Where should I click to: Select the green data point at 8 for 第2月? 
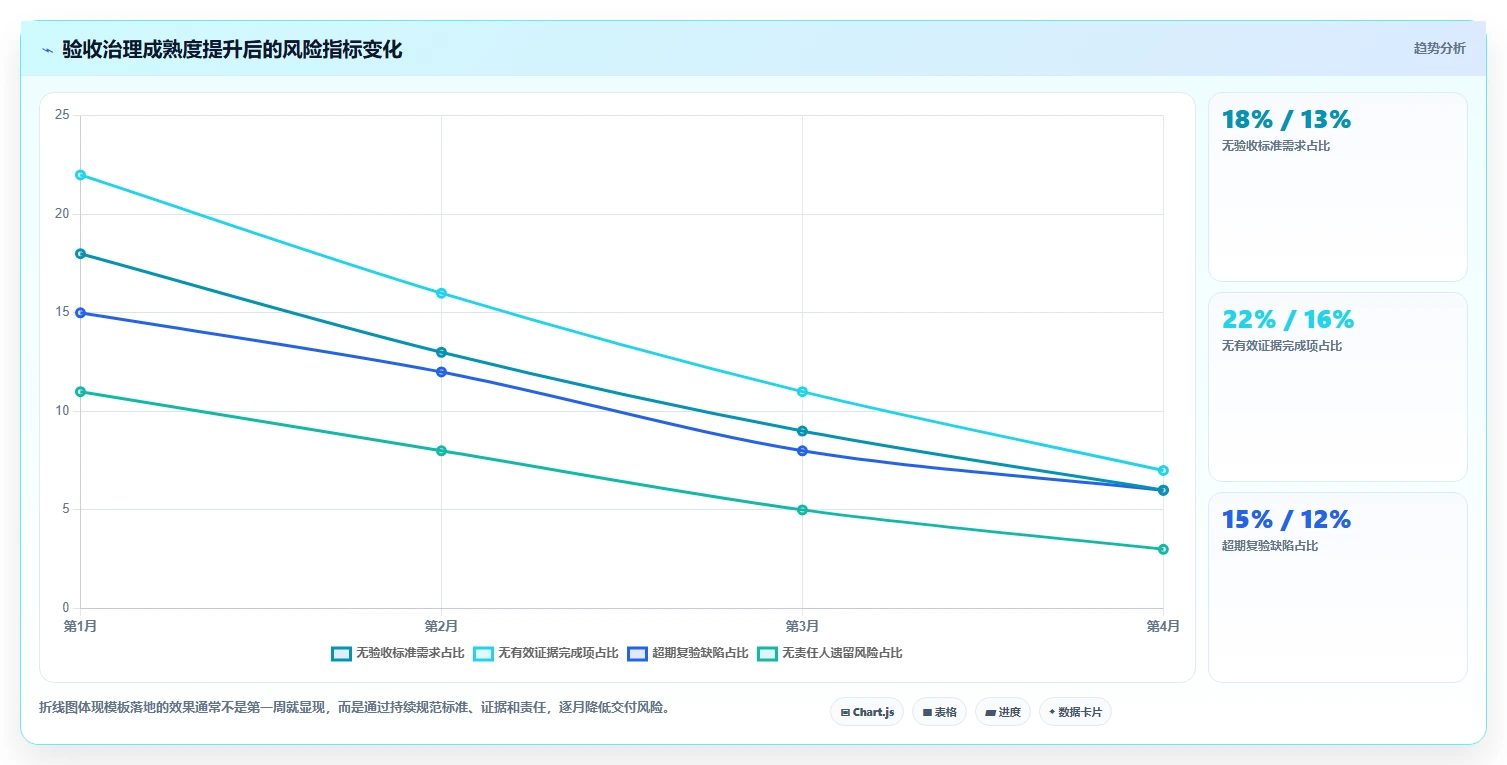click(441, 451)
